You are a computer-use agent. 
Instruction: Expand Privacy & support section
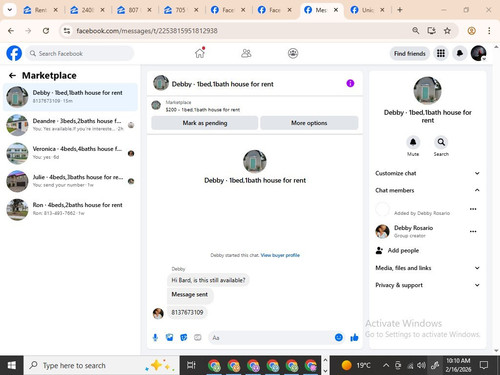[x=428, y=285]
